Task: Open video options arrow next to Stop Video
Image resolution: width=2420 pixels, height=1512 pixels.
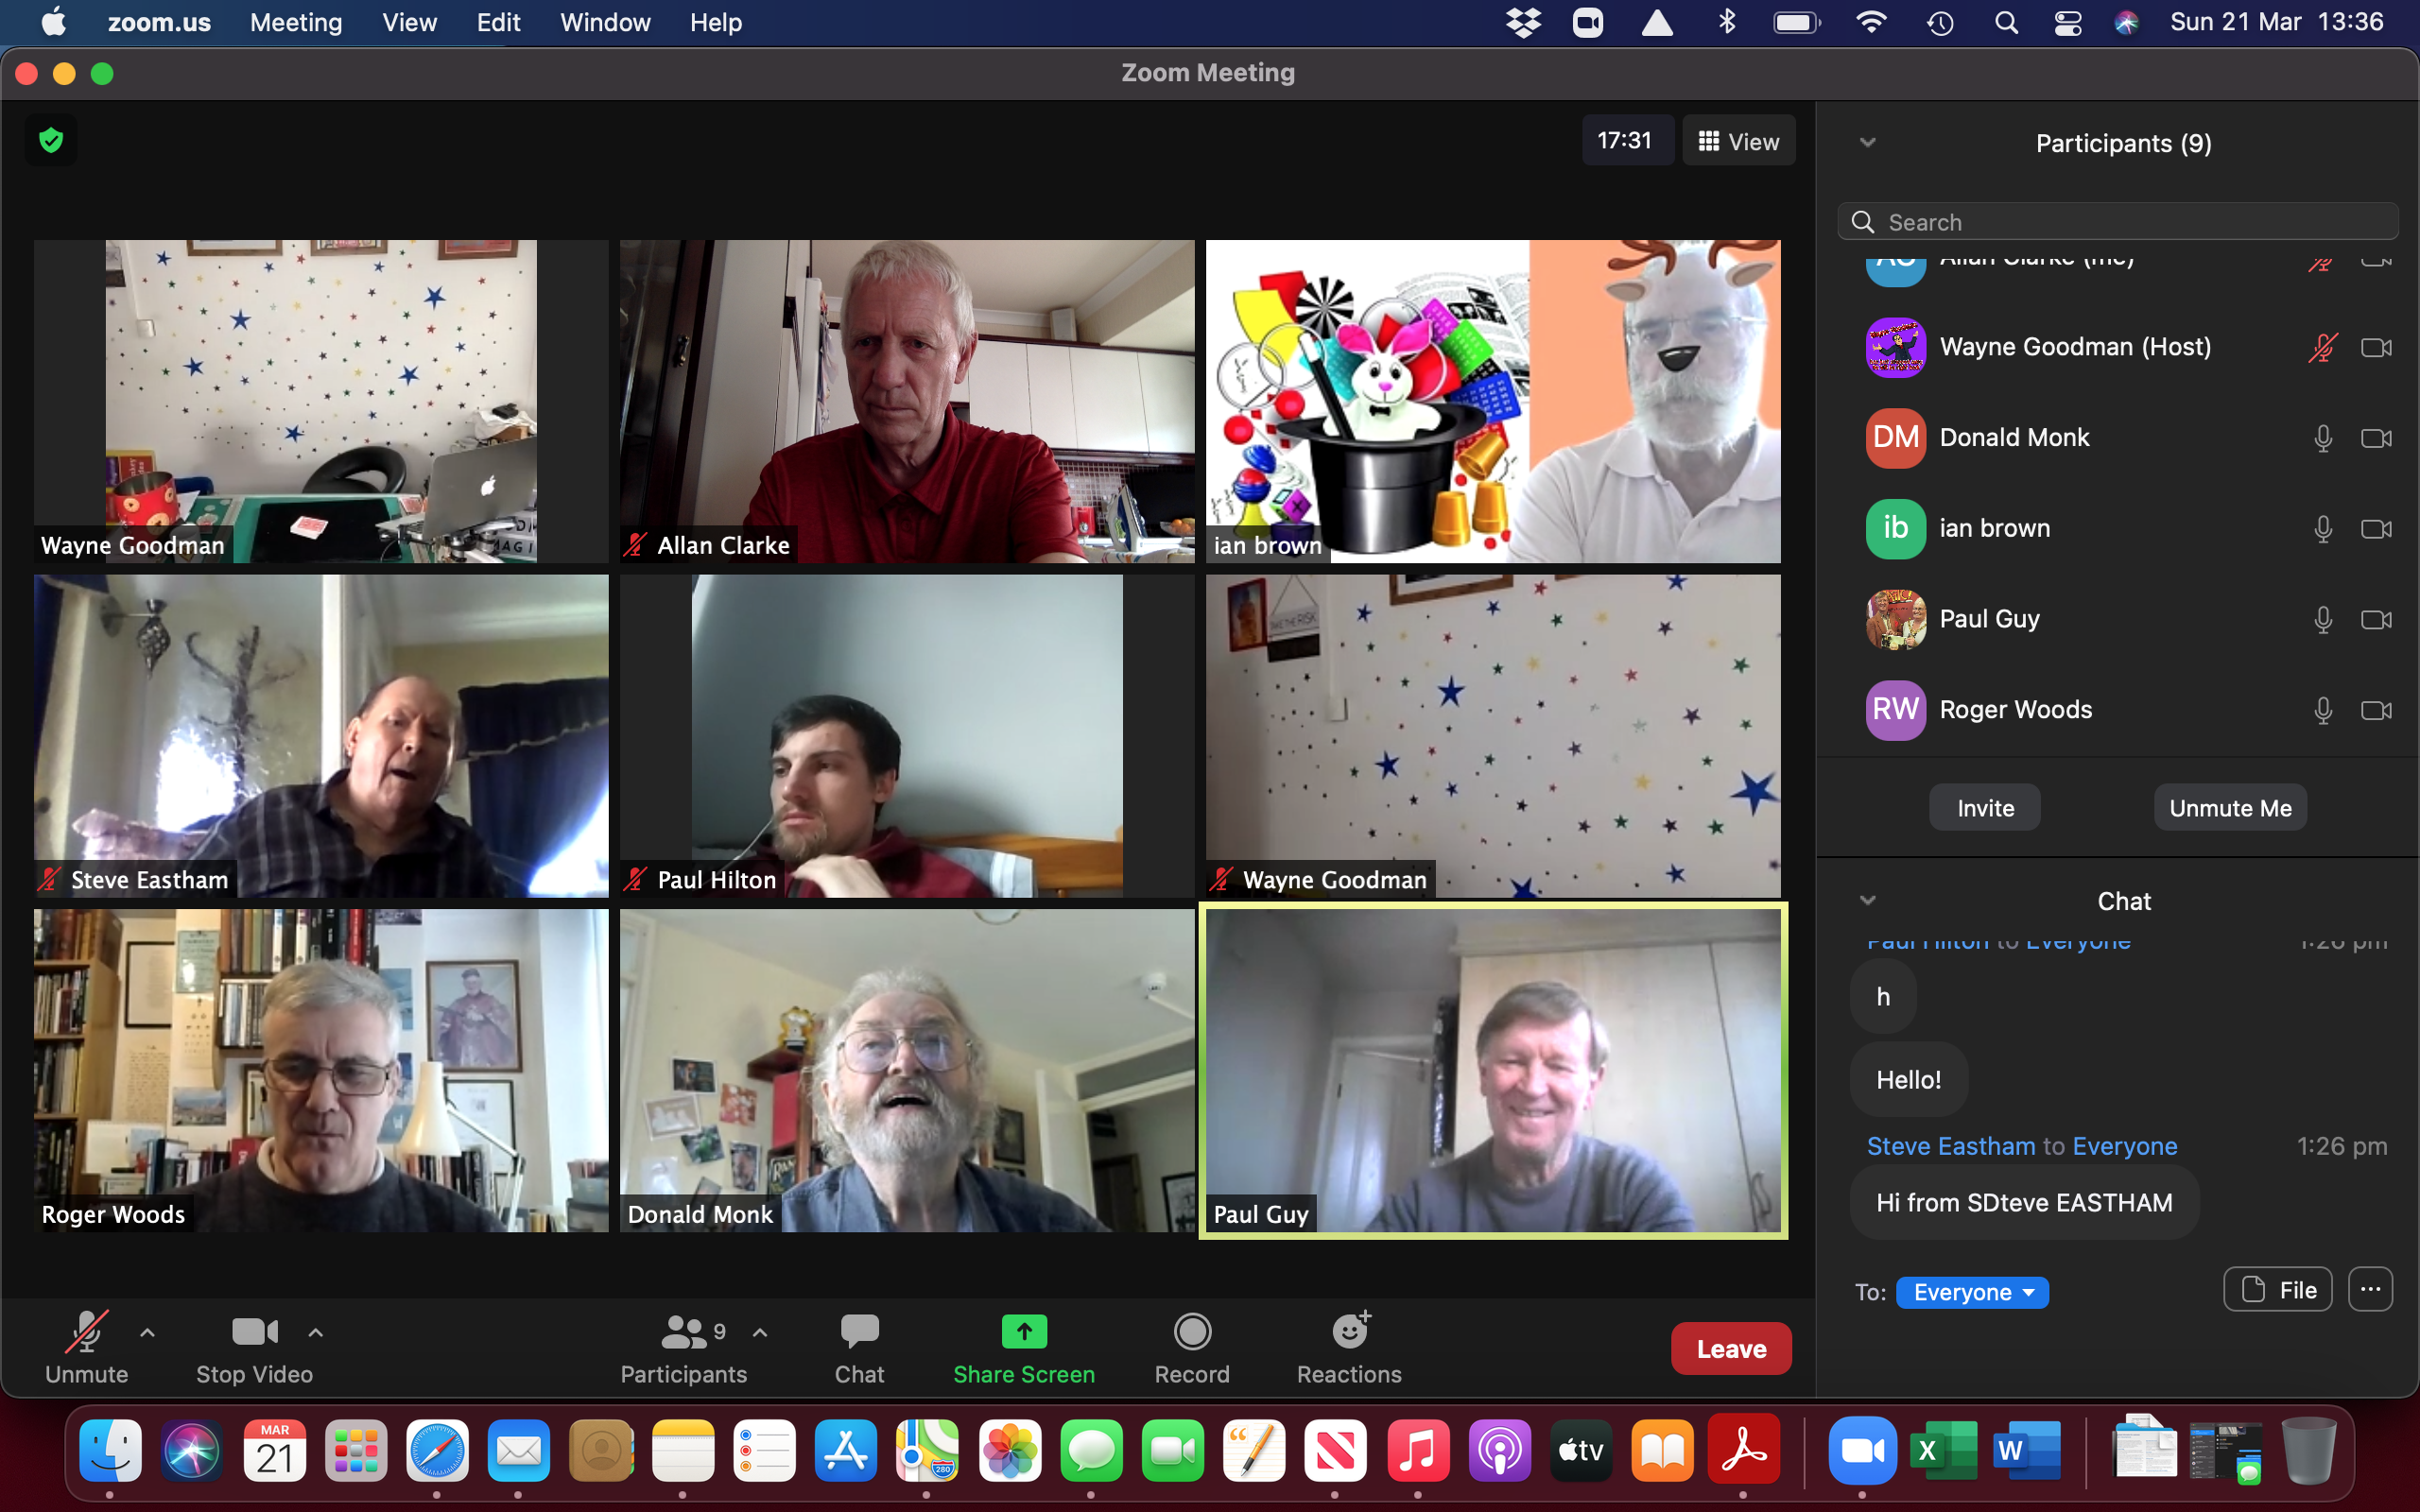Action: click(x=315, y=1332)
